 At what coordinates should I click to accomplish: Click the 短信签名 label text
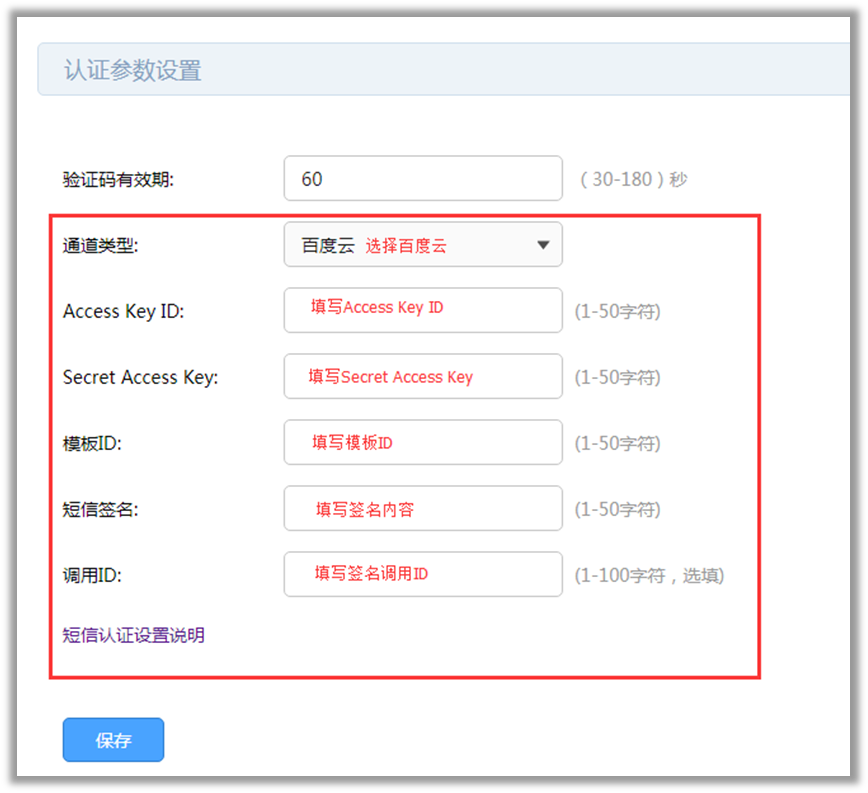(x=100, y=509)
